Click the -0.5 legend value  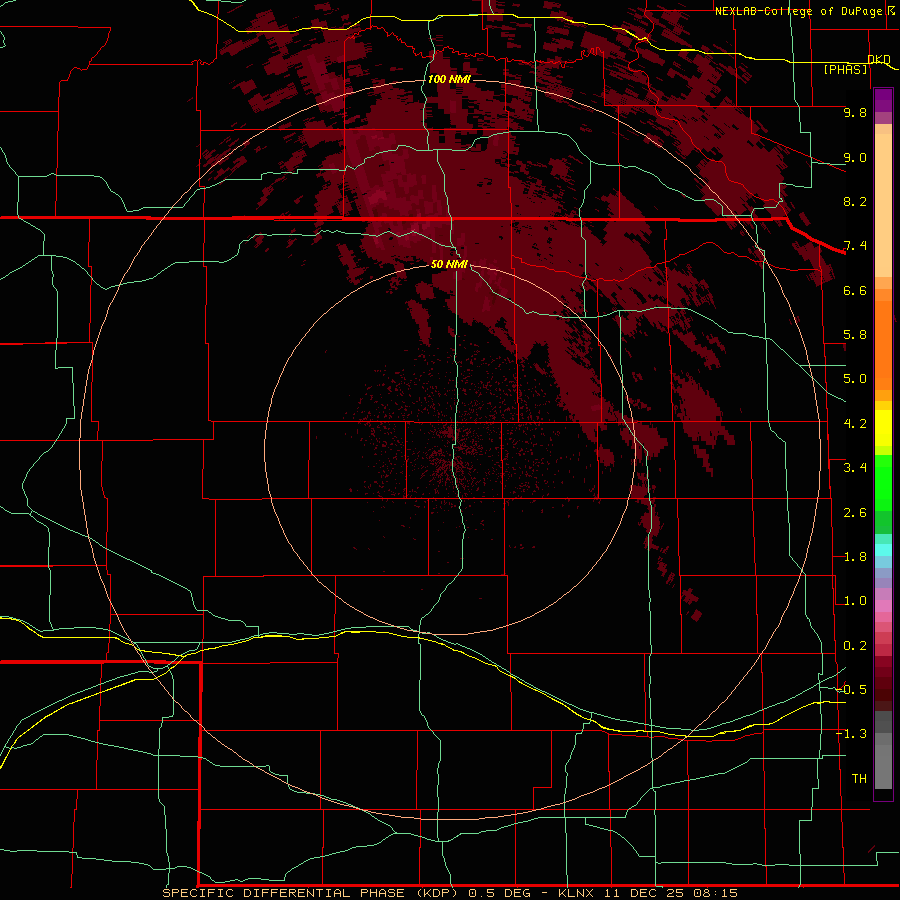[852, 690]
